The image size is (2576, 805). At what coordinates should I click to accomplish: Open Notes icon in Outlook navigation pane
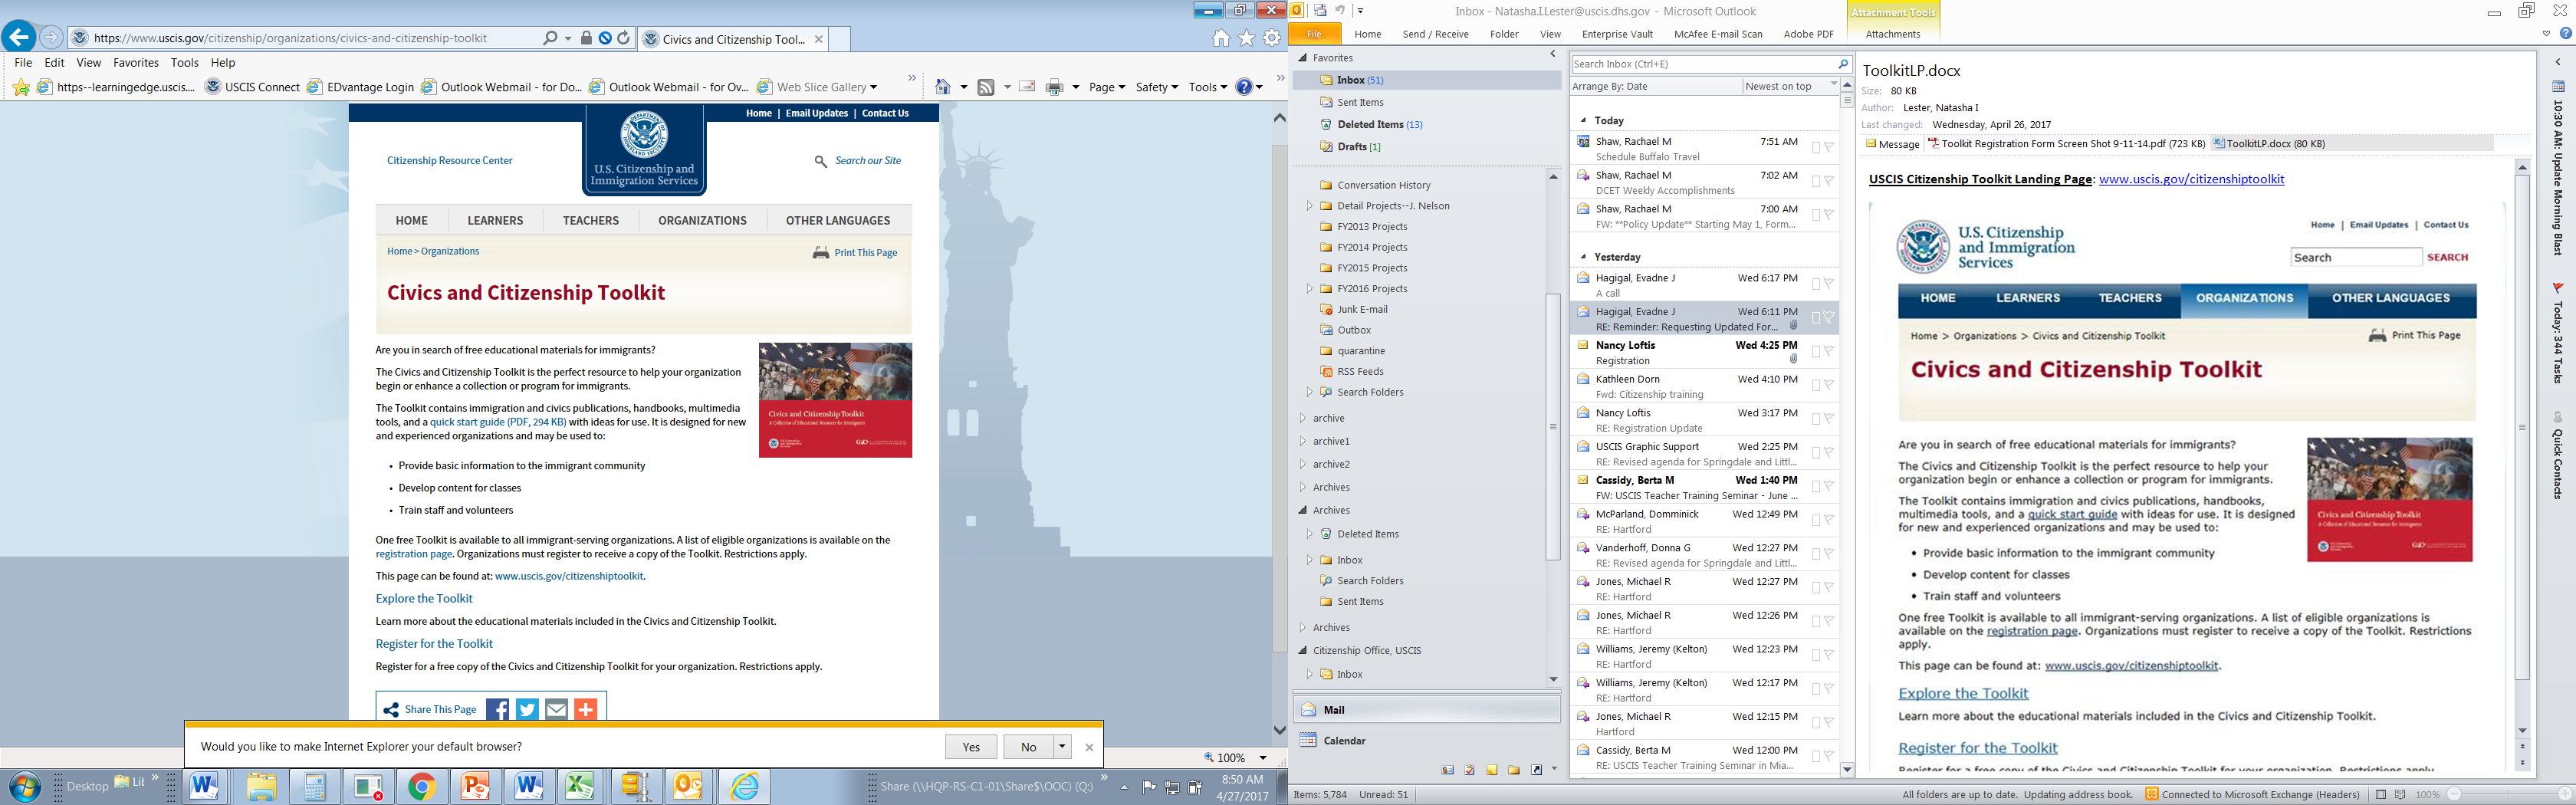pyautogui.click(x=1492, y=770)
